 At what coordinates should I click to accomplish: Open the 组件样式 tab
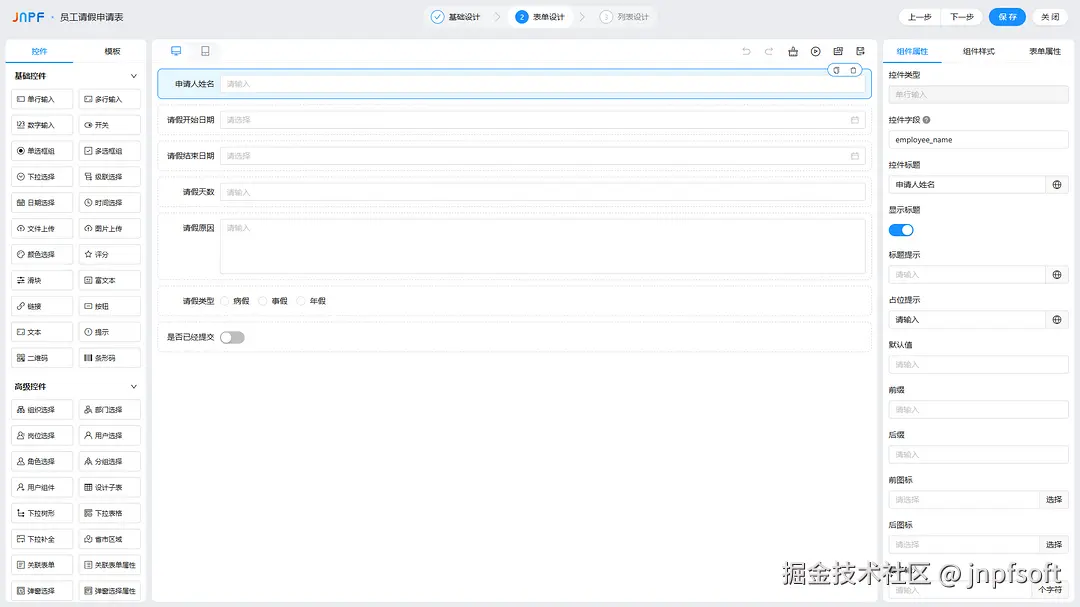978,52
